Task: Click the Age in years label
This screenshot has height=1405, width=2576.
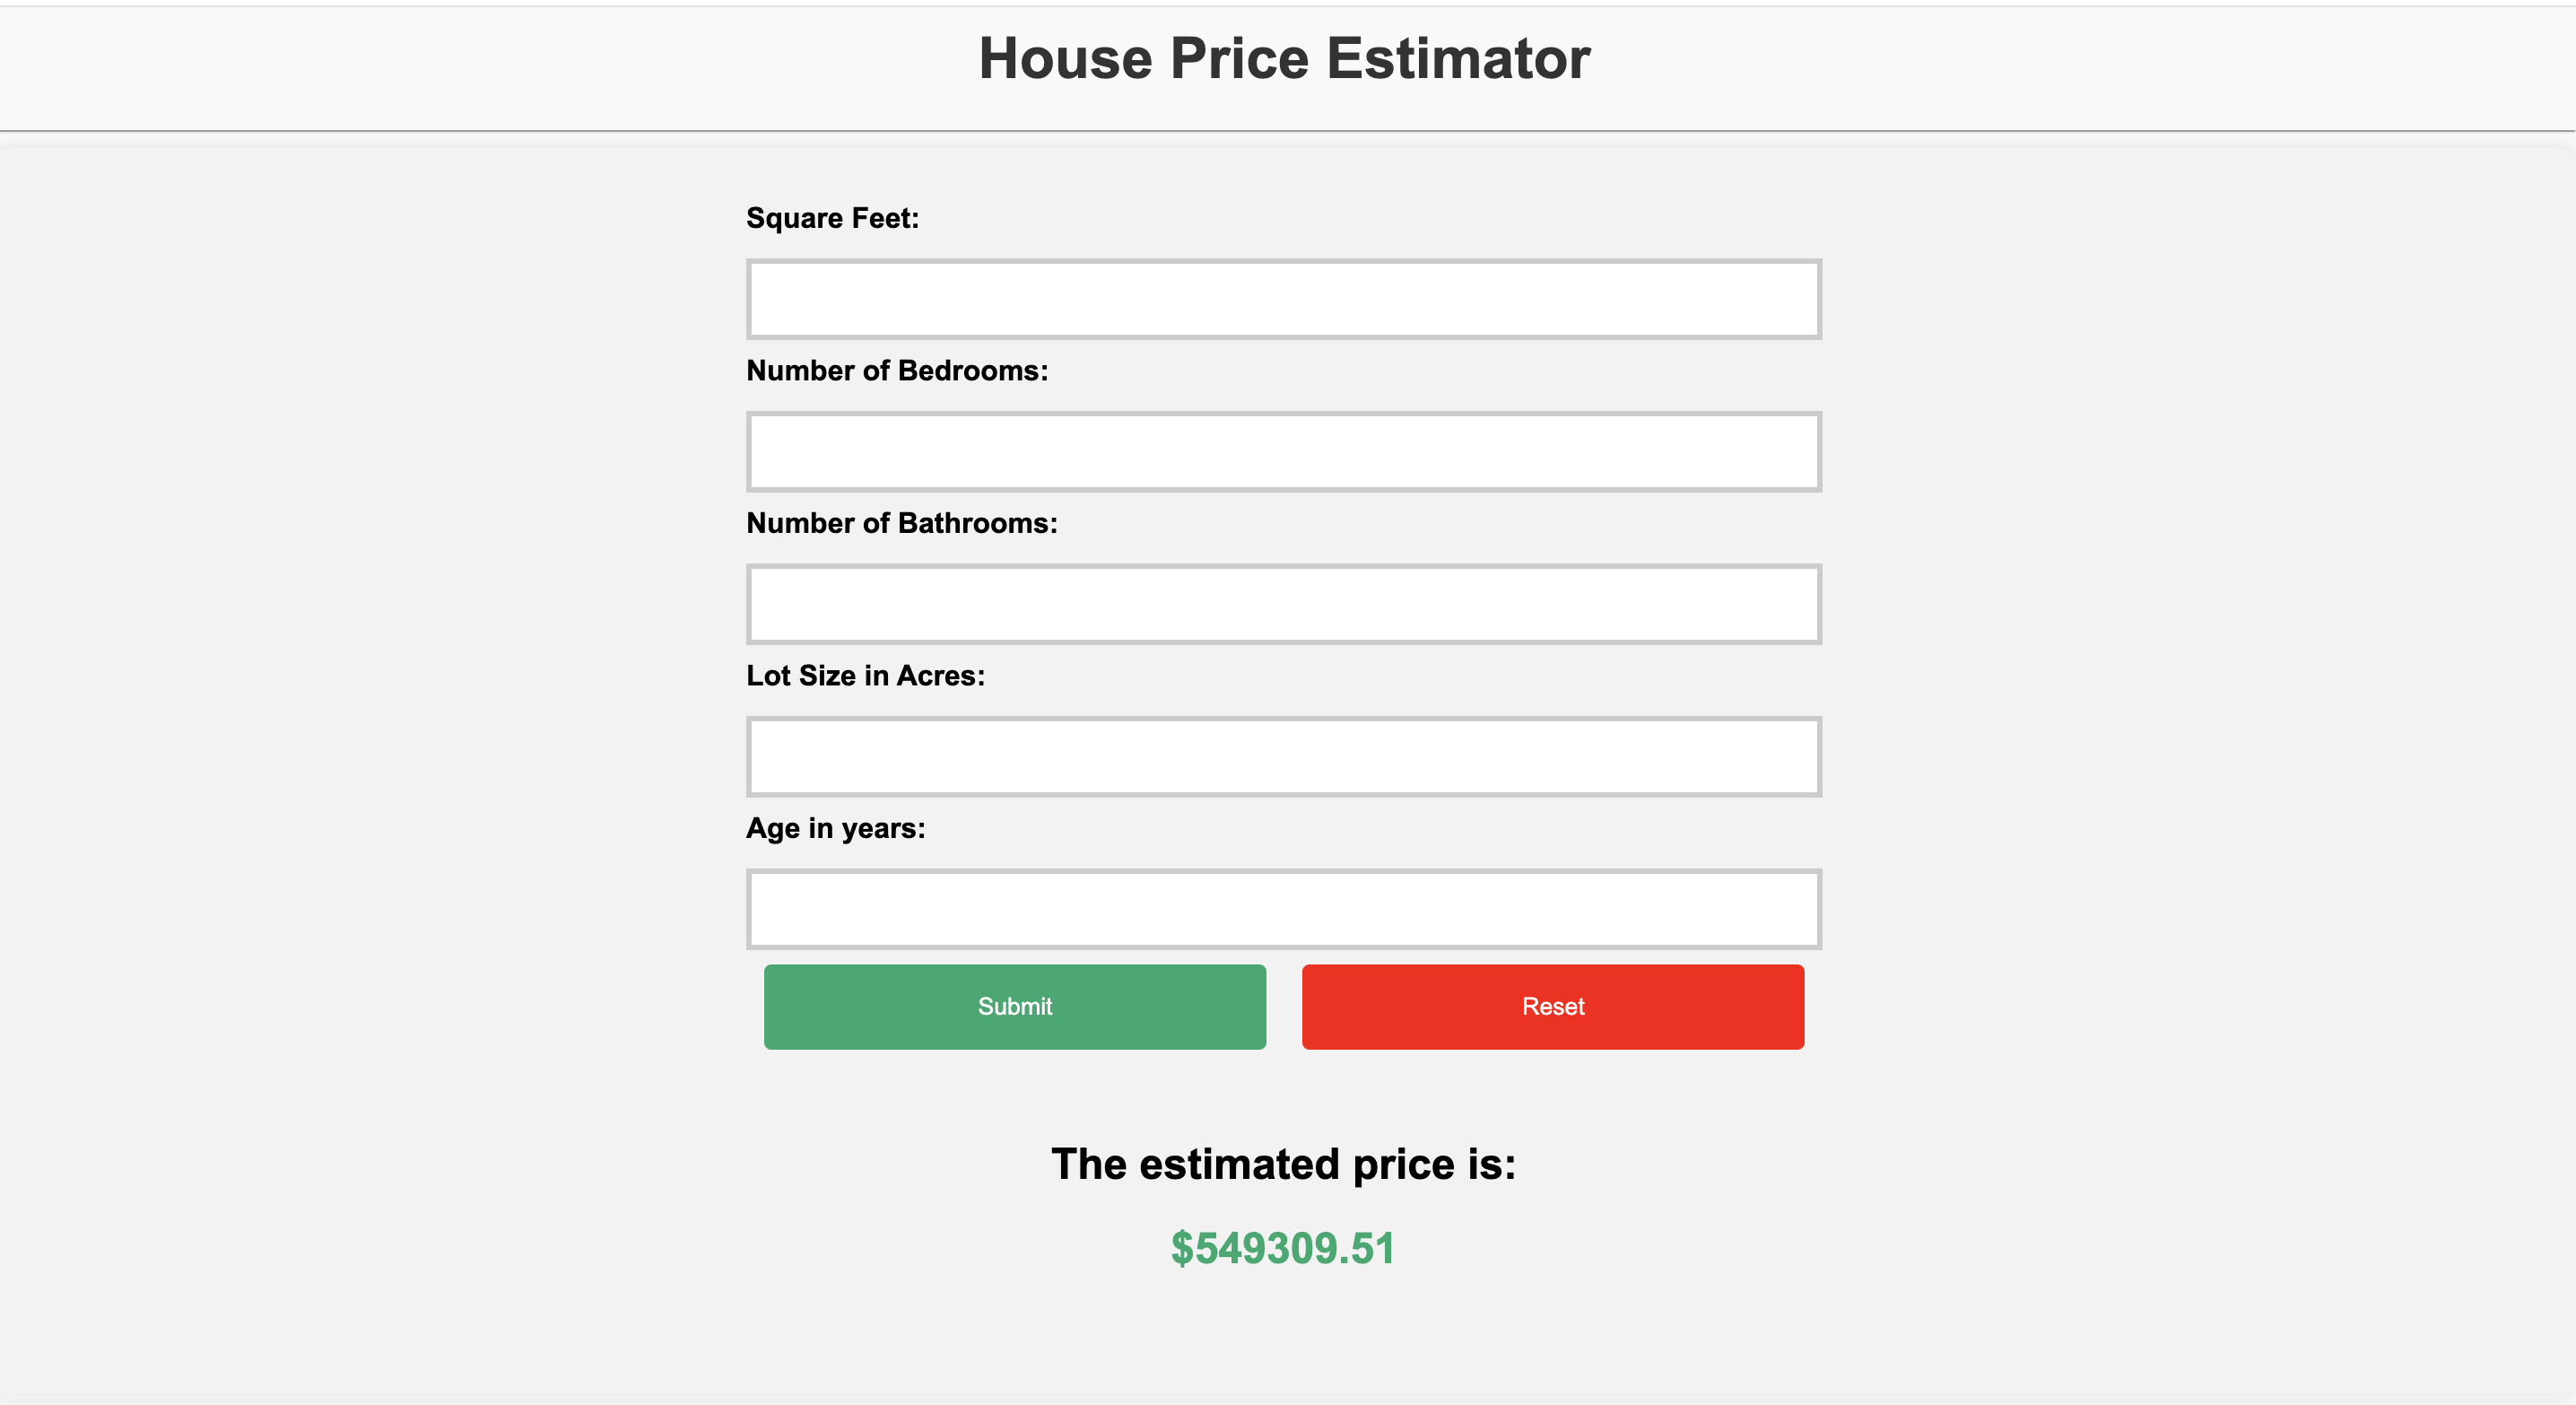Action: coord(835,827)
